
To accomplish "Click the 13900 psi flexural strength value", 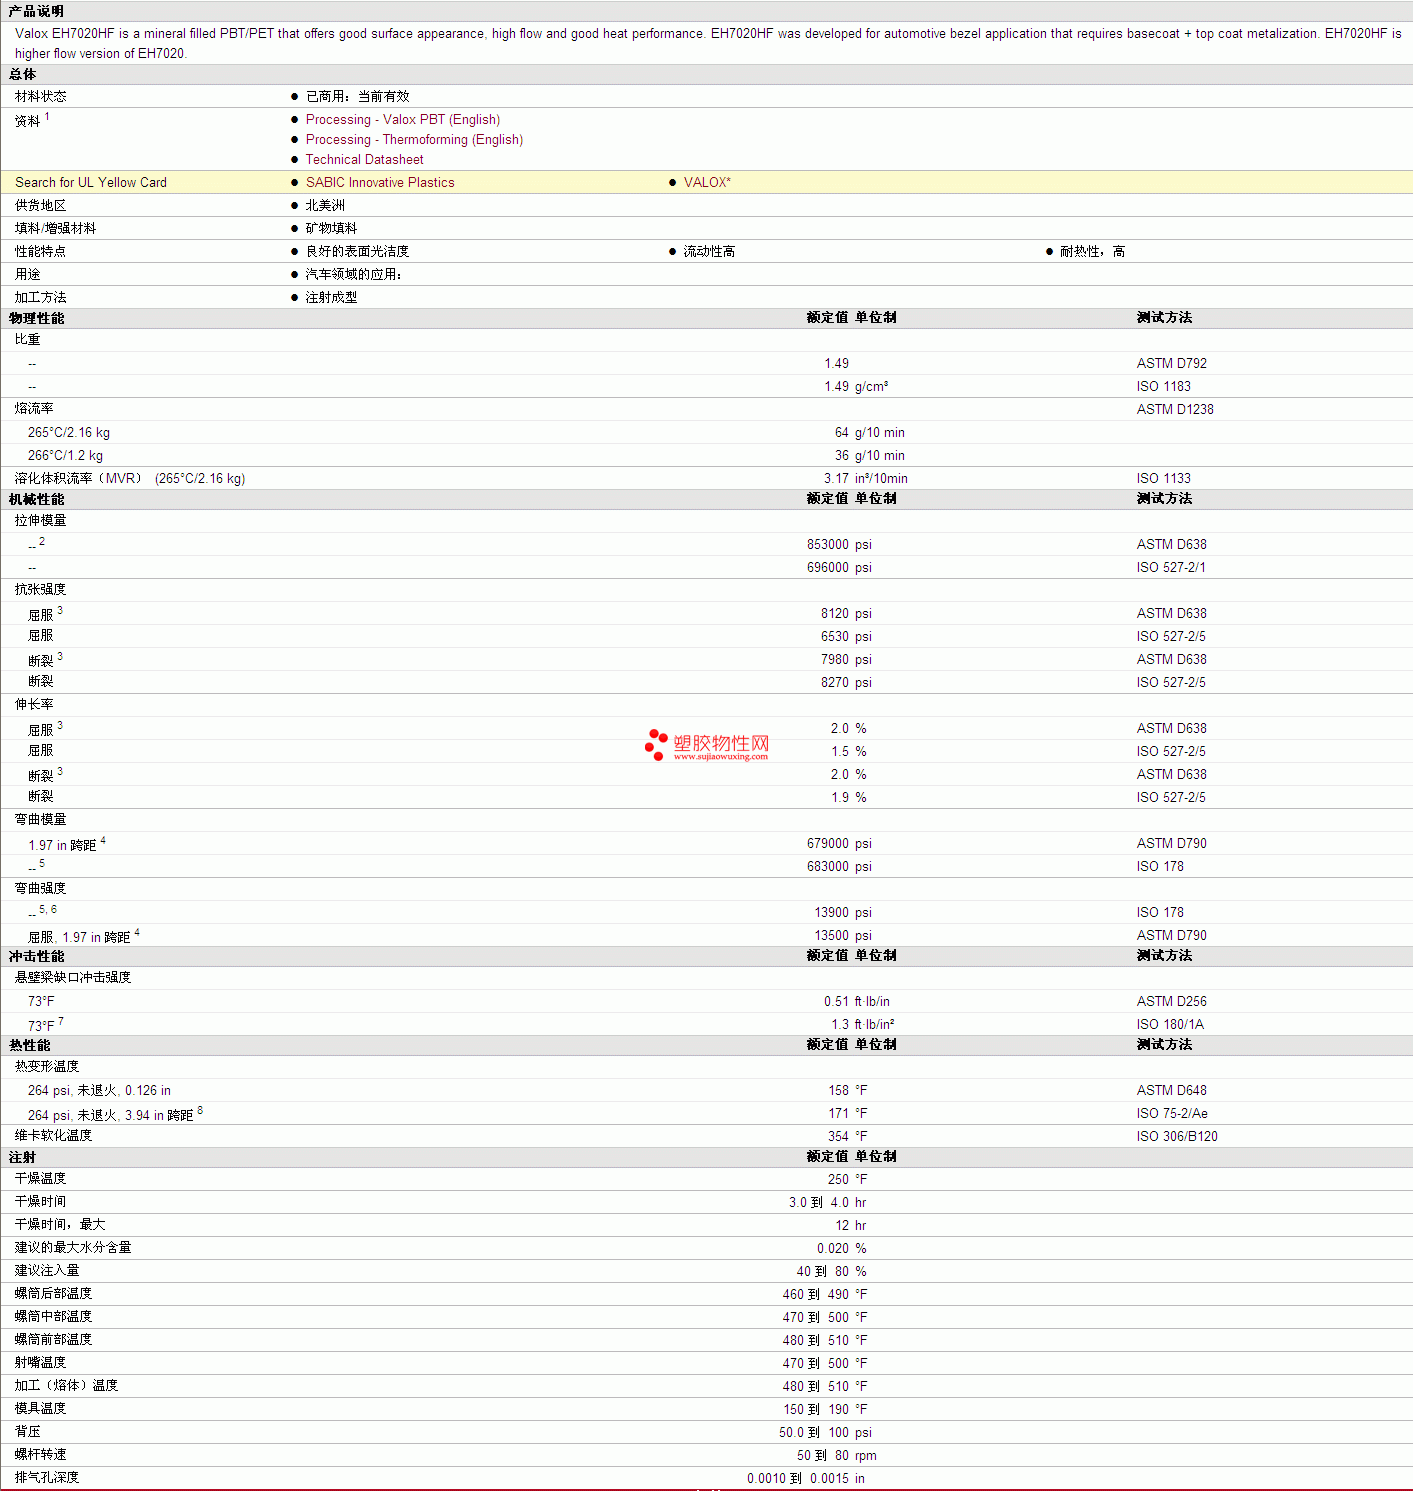I will click(843, 912).
